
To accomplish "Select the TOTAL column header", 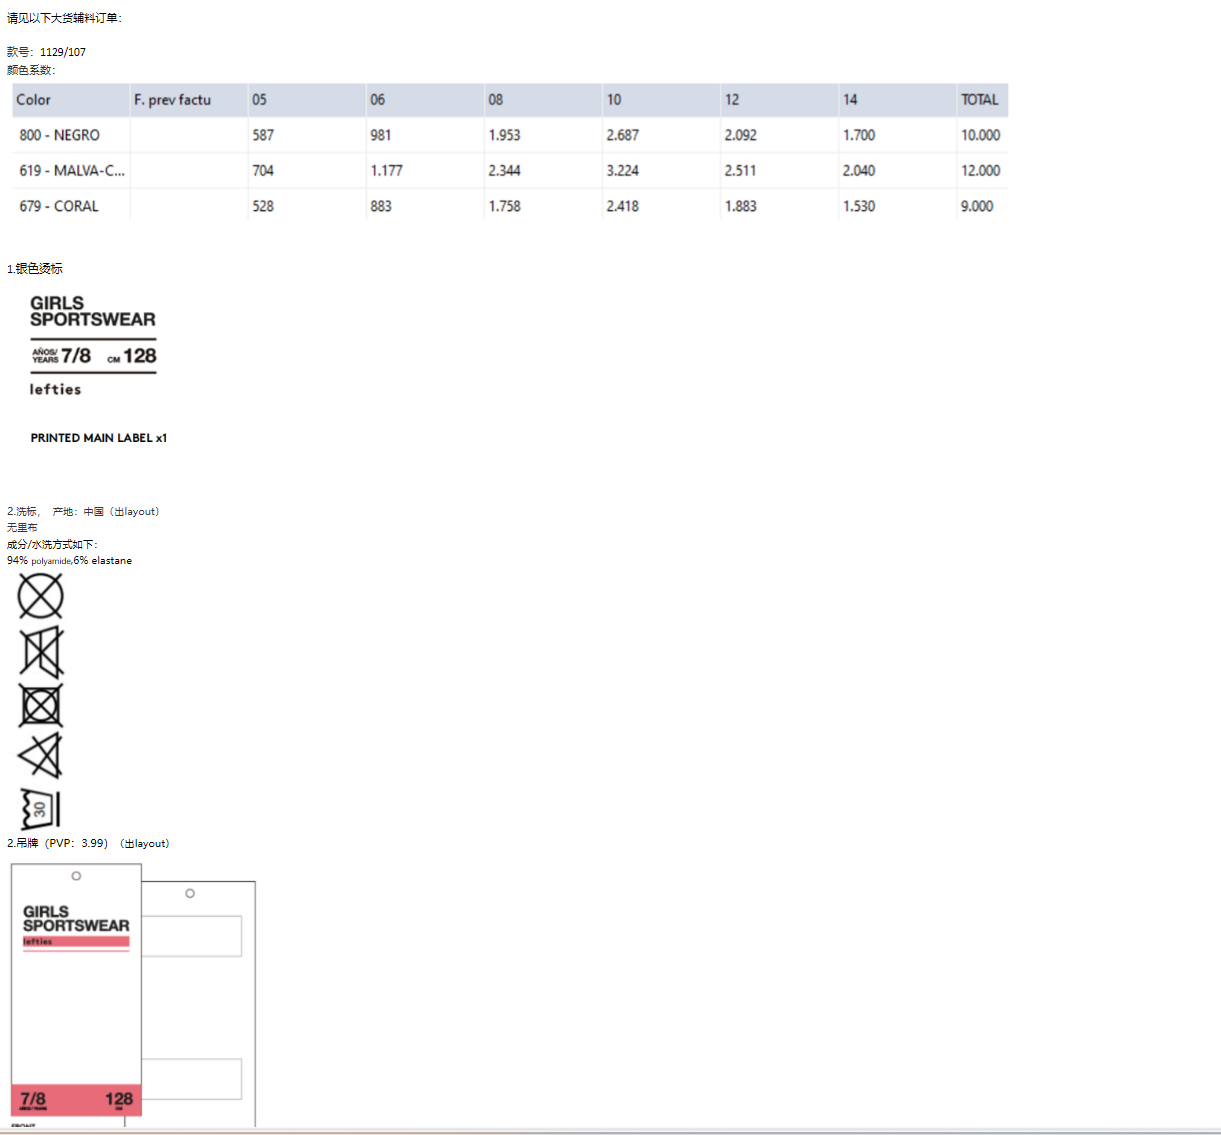I will click(x=979, y=100).
